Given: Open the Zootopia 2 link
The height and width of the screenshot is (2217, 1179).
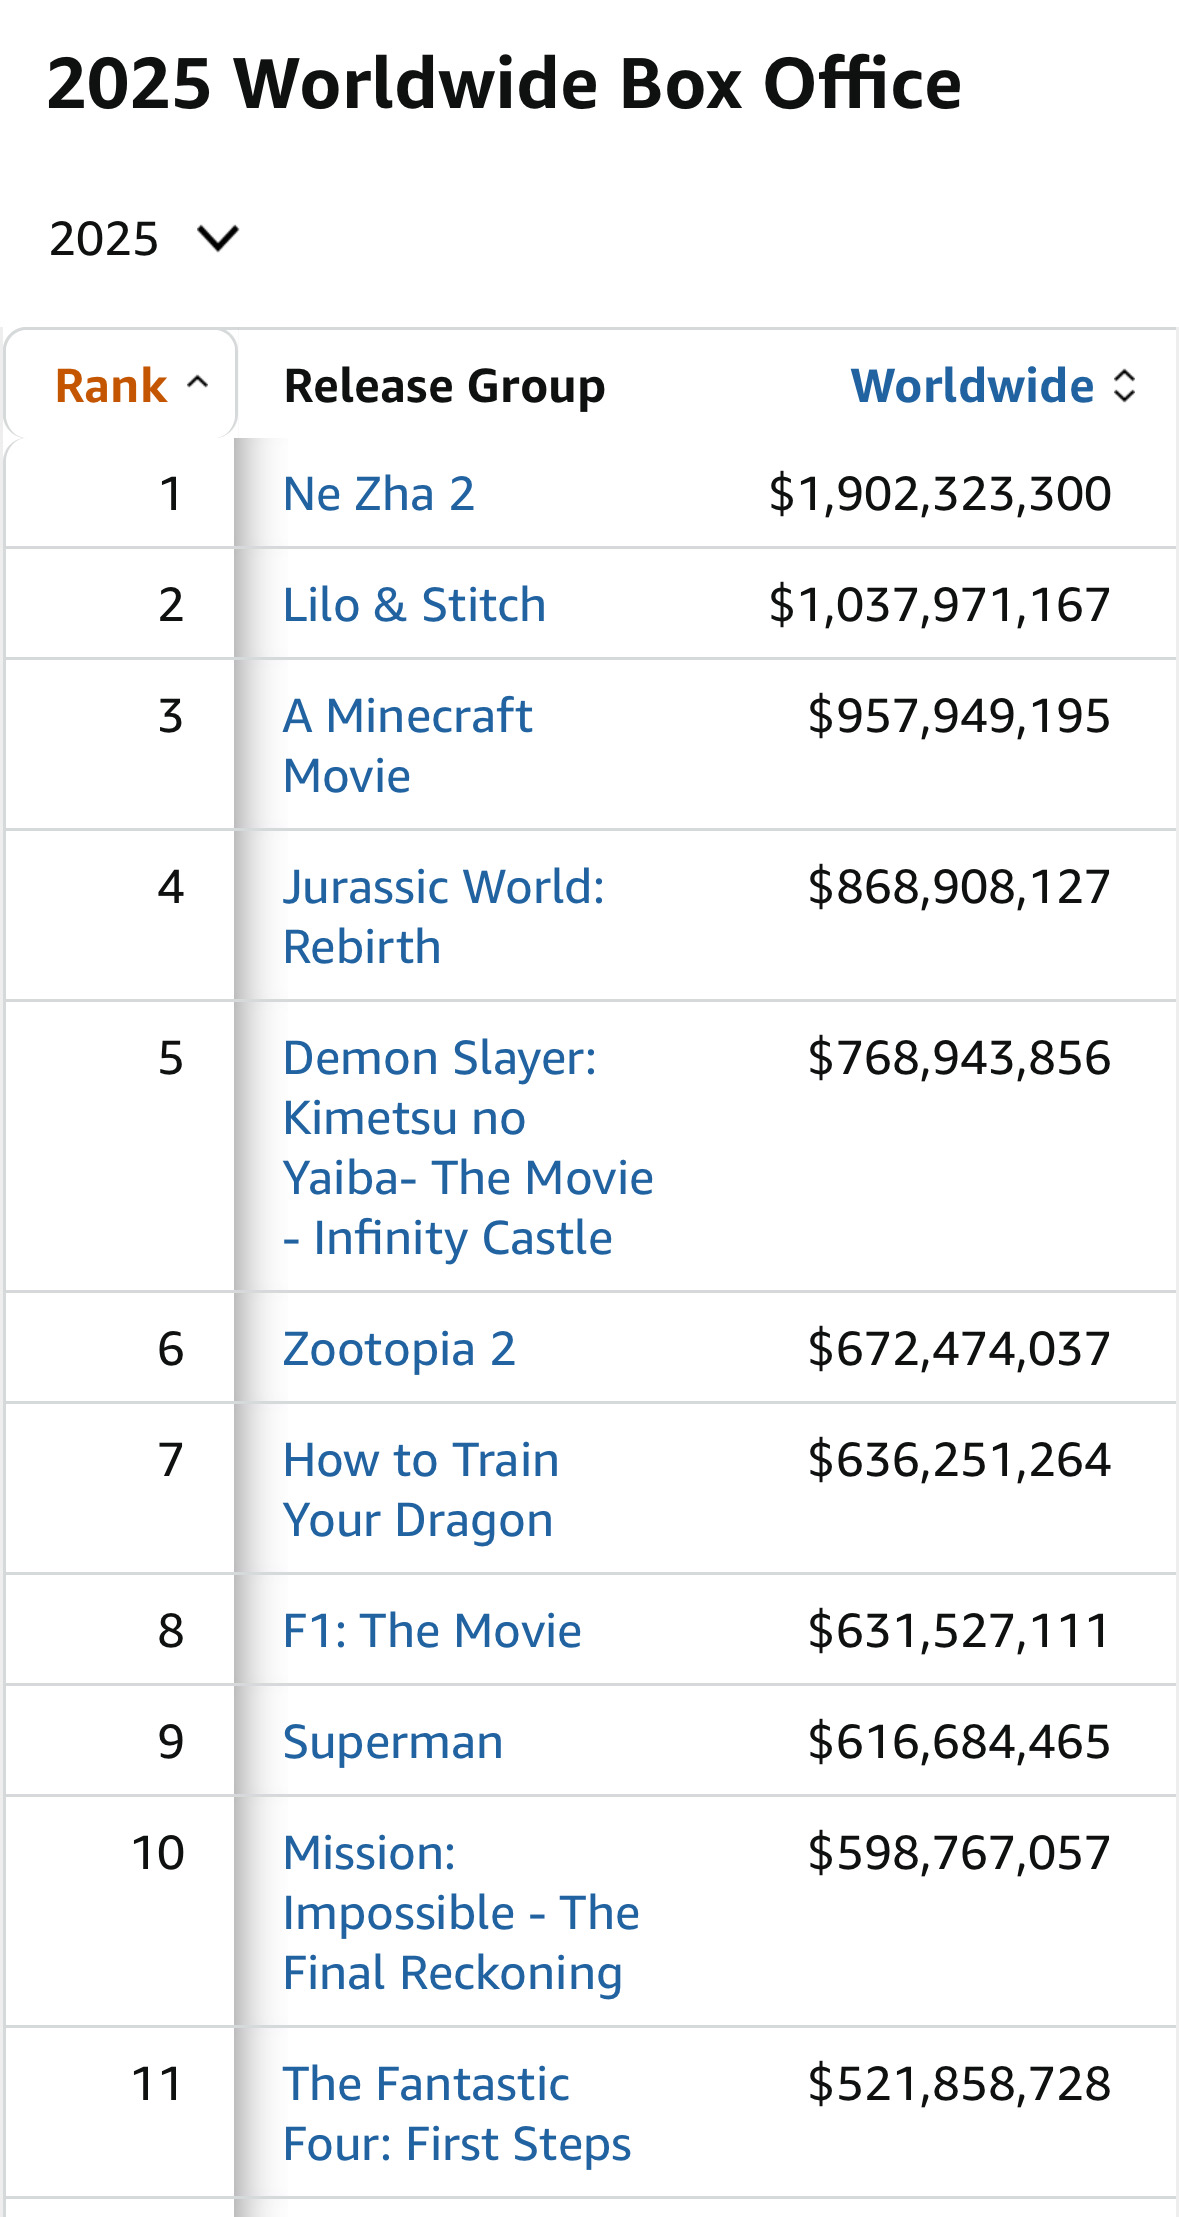Looking at the screenshot, I should click(x=399, y=1349).
